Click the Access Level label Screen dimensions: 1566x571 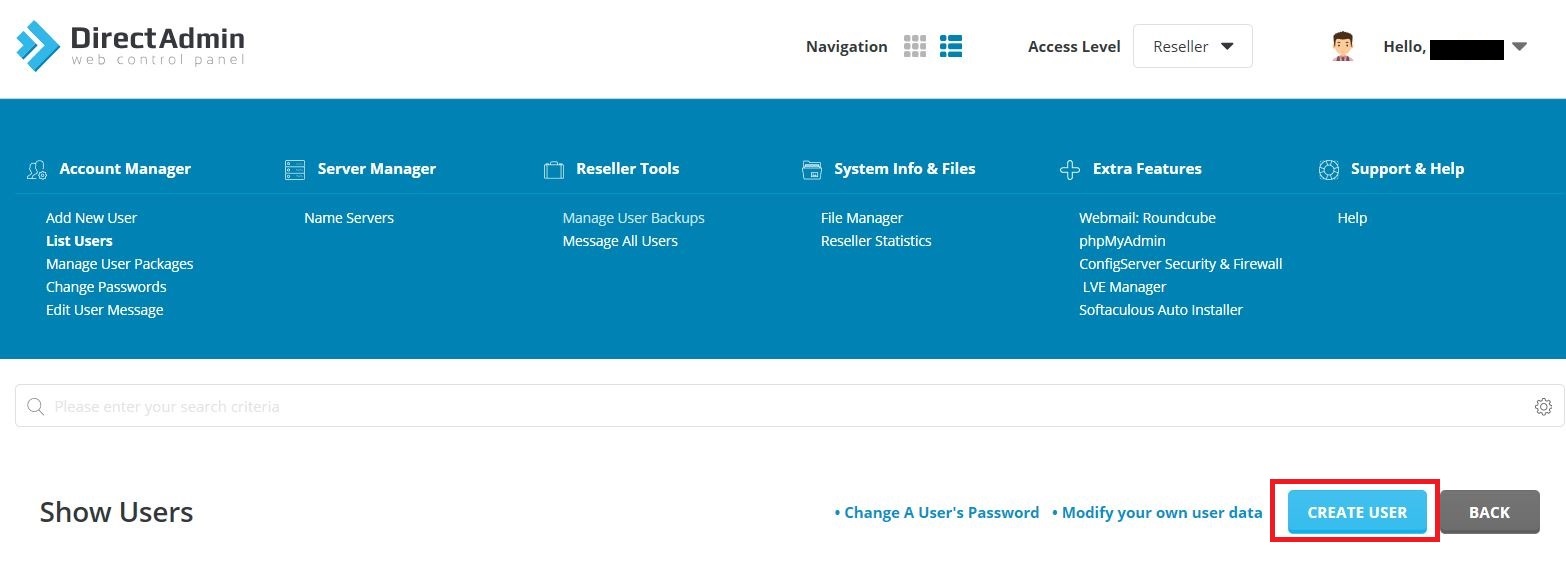click(1074, 46)
